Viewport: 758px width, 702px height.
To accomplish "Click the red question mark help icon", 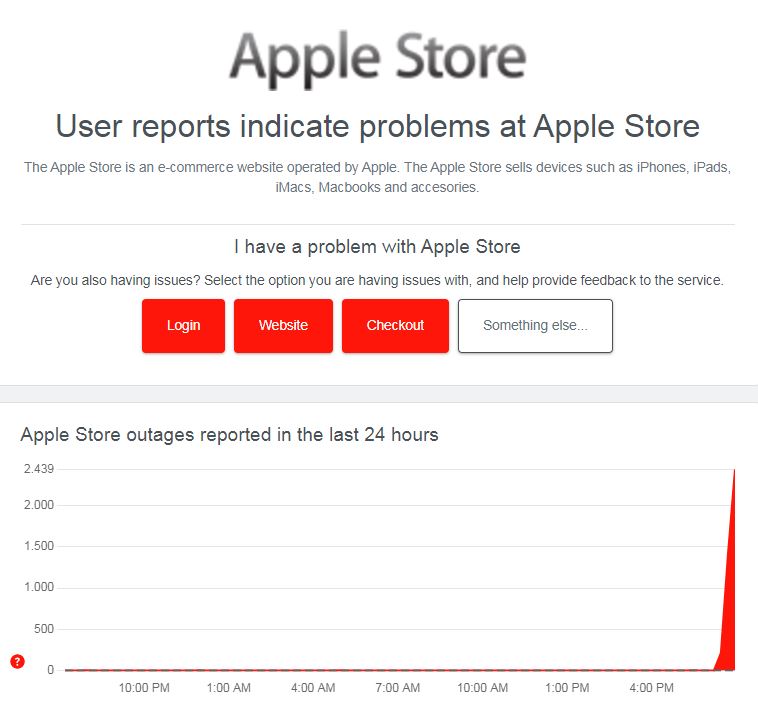I will pos(17,661).
